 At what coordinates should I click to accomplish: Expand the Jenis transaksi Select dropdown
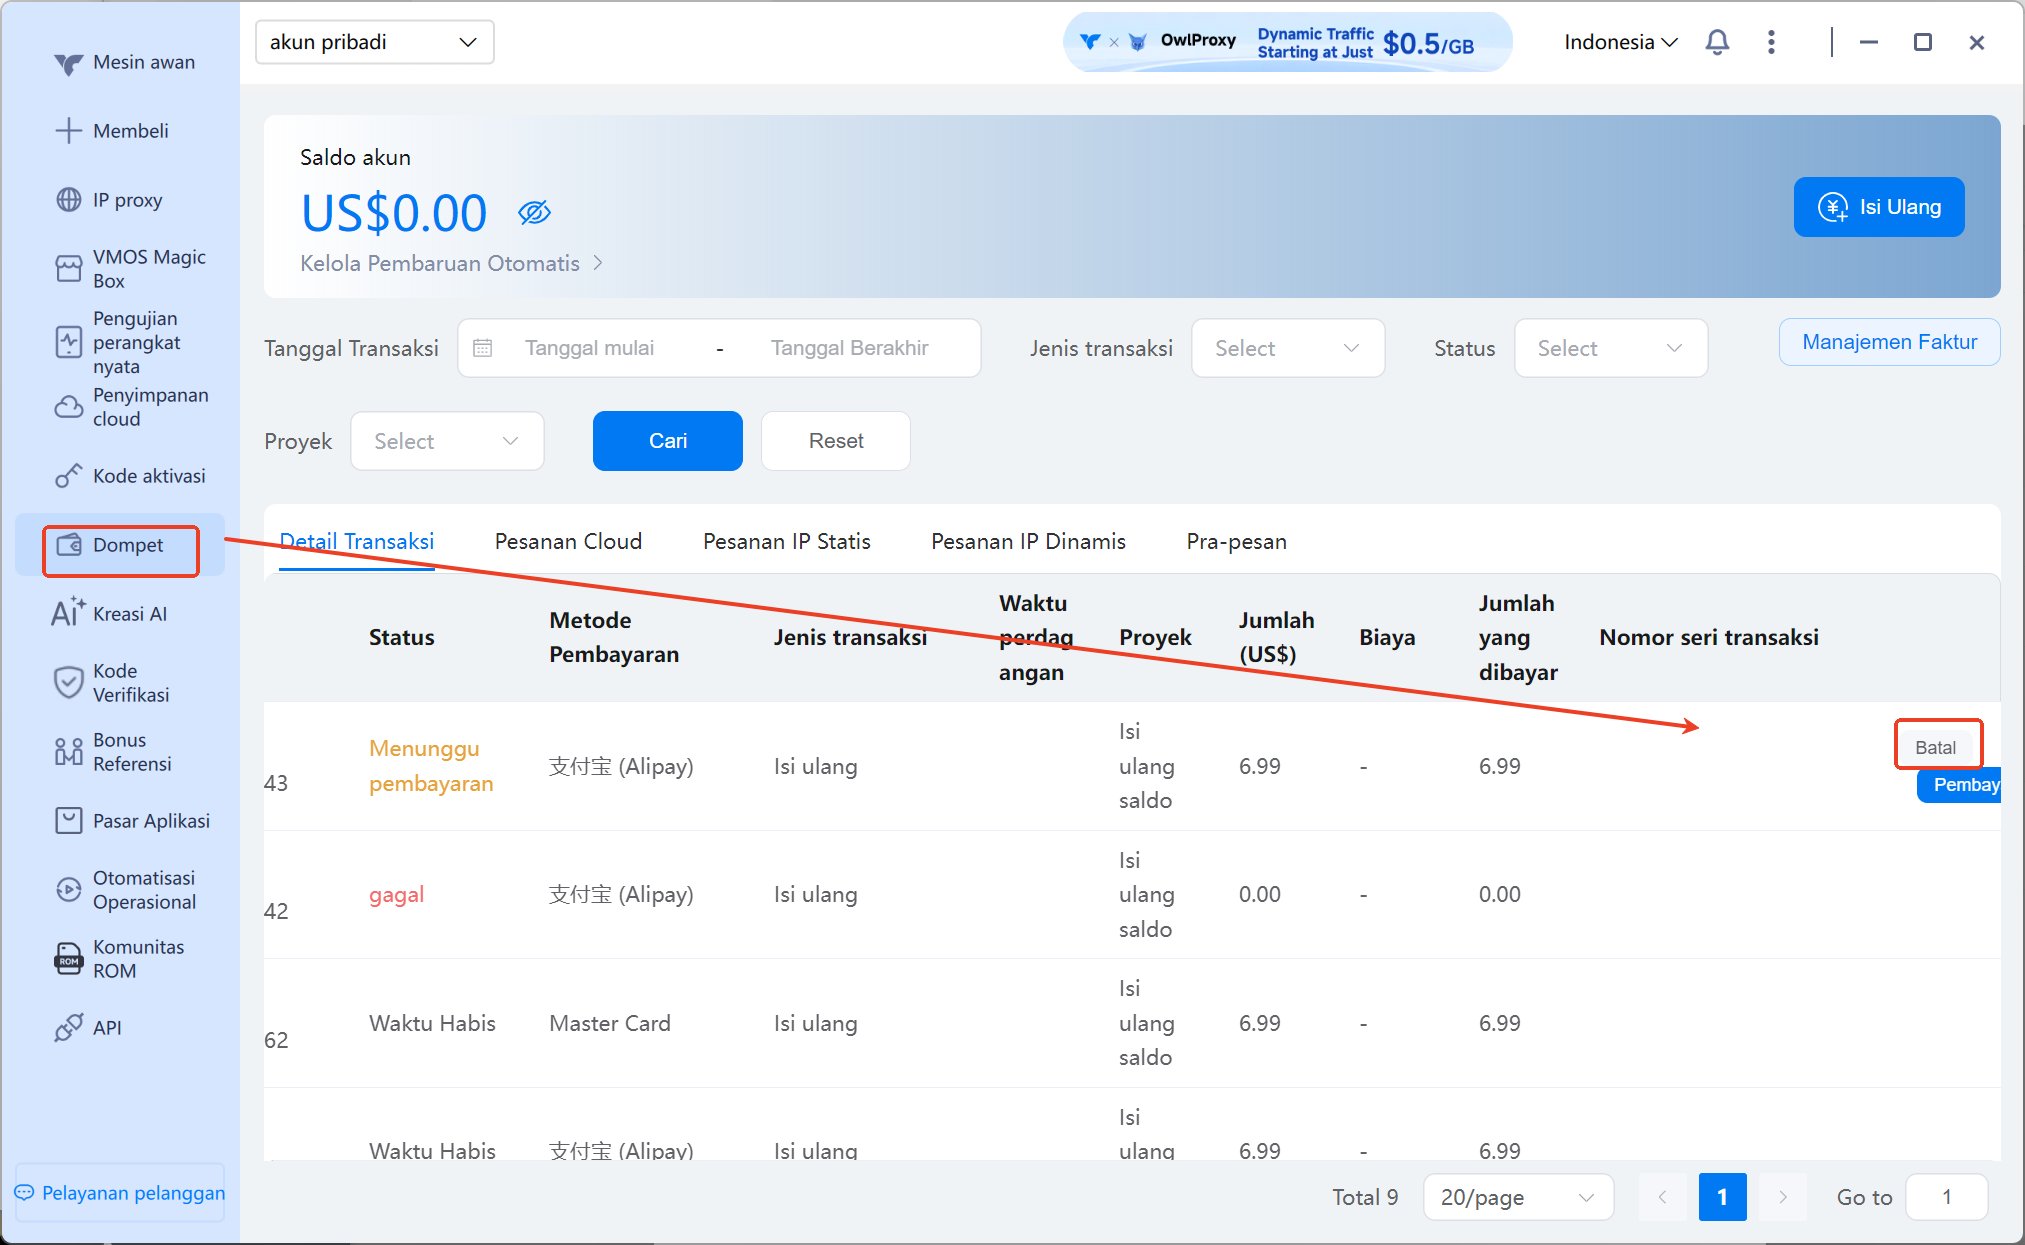[1287, 348]
